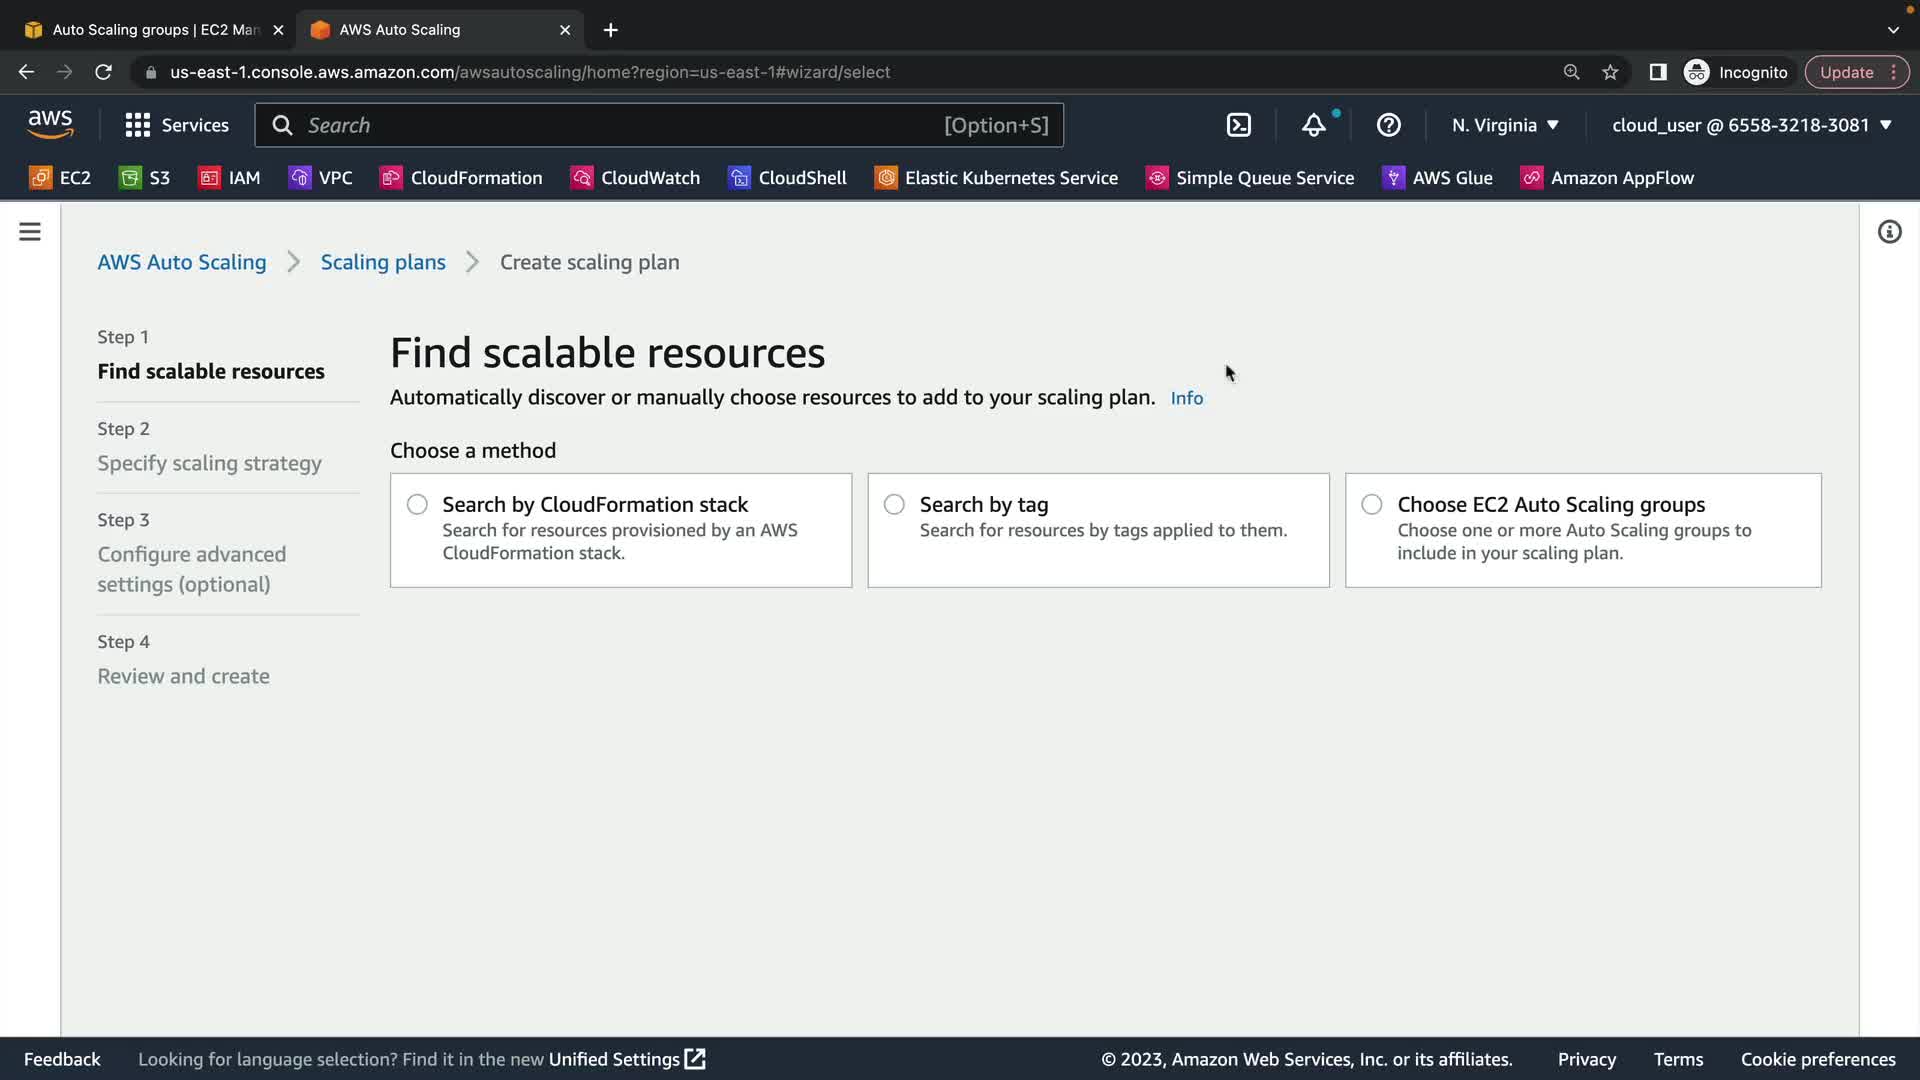Switch to Auto Scaling groups EC2 tab
The image size is (1920, 1080).
(155, 30)
